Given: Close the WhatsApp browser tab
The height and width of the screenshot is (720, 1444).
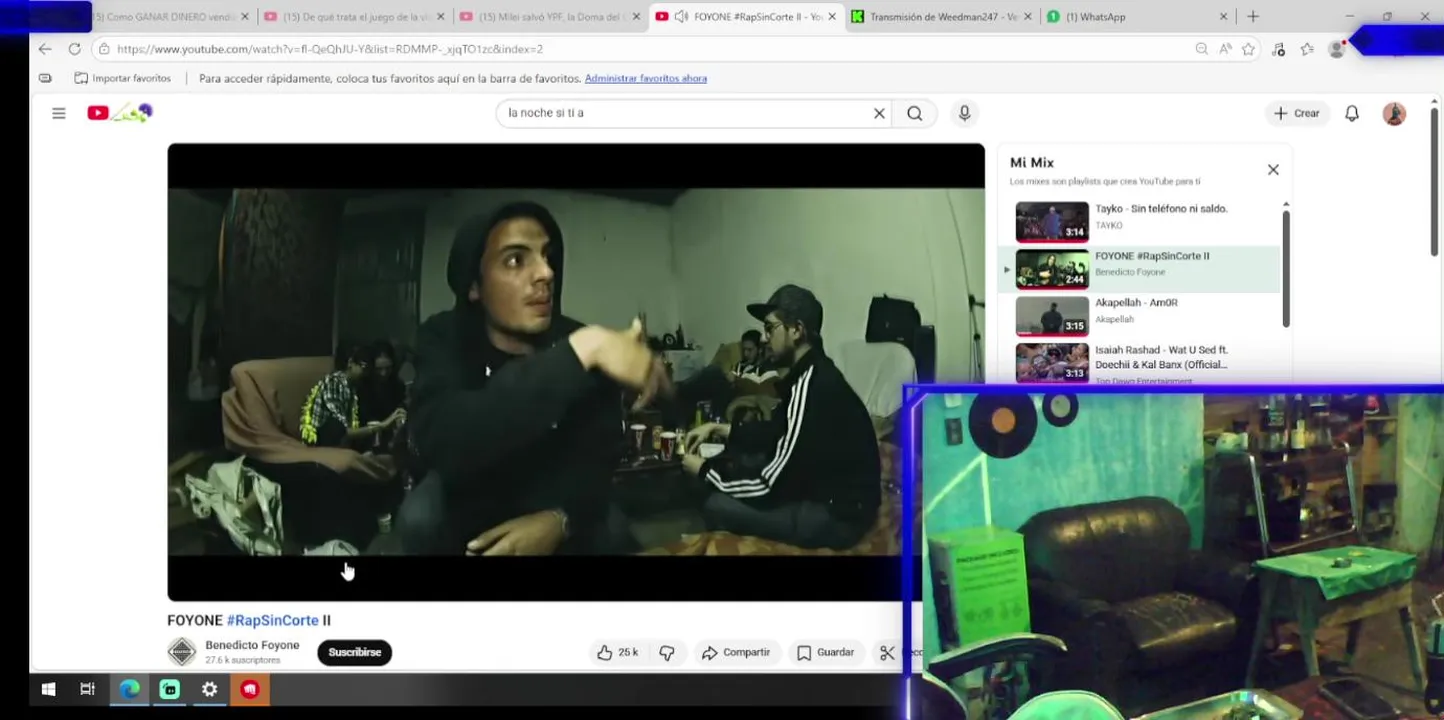Looking at the screenshot, I should pos(1223,17).
